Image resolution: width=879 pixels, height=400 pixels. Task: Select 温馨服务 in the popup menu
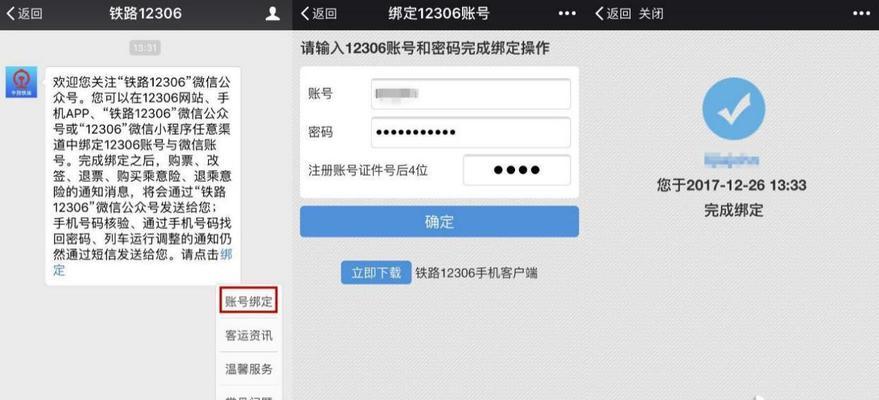coord(249,369)
